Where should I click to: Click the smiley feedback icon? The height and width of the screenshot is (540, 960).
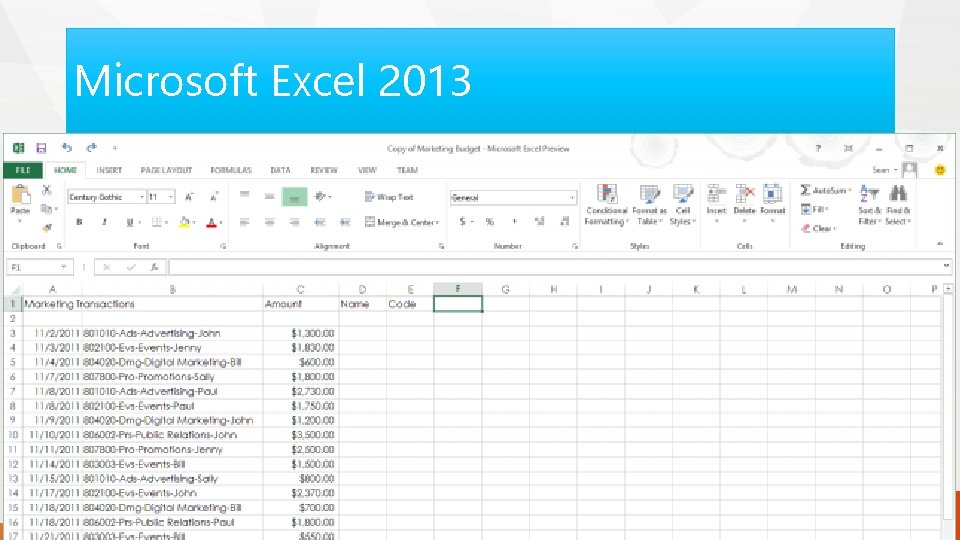point(940,170)
